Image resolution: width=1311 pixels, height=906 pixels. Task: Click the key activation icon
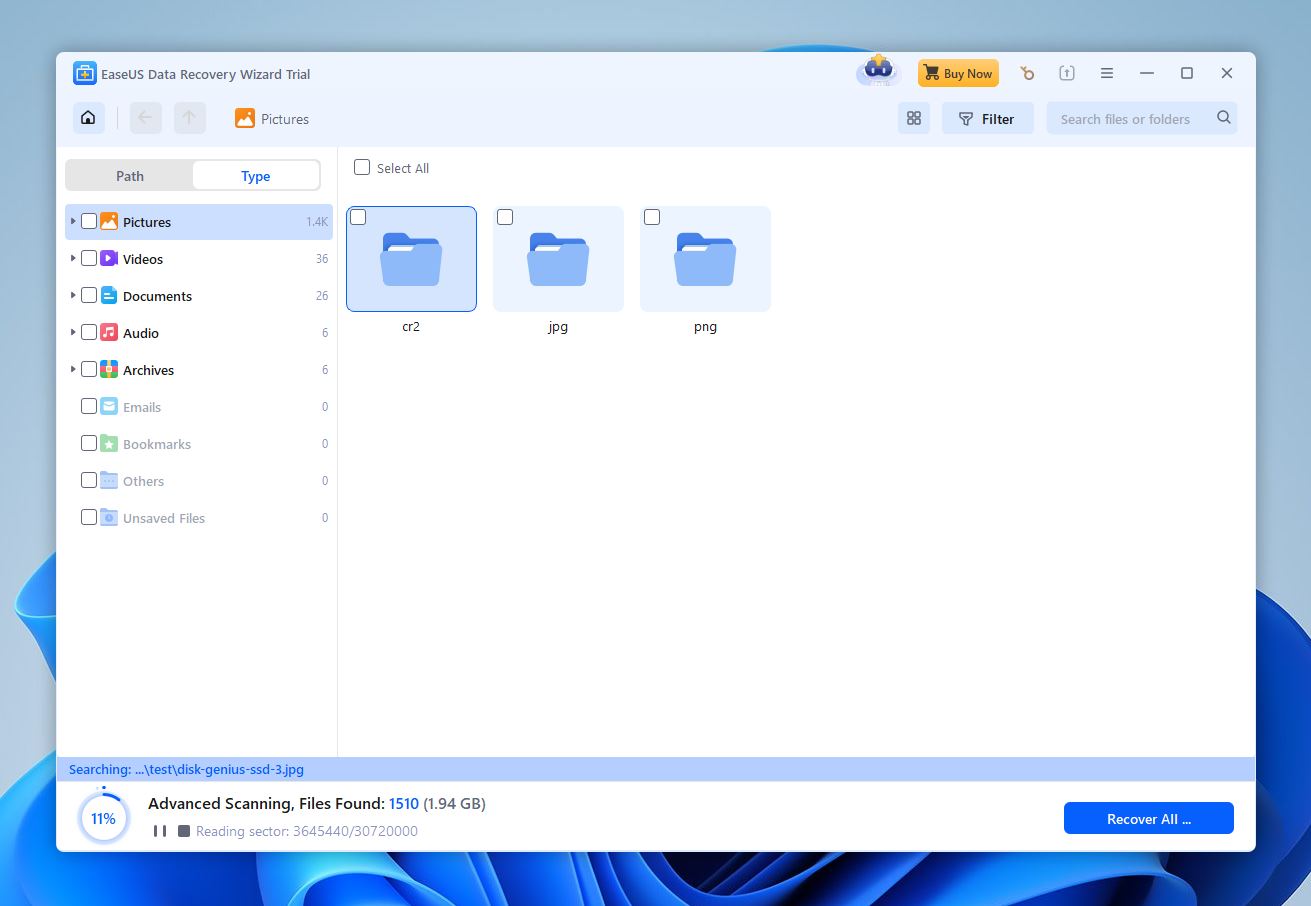click(x=1027, y=73)
